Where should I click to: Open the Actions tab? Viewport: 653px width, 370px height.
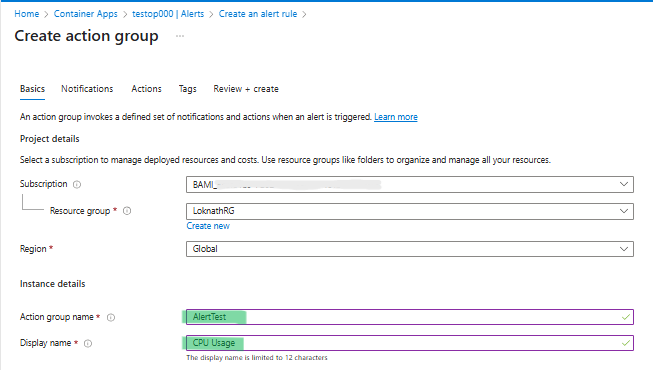pos(146,89)
